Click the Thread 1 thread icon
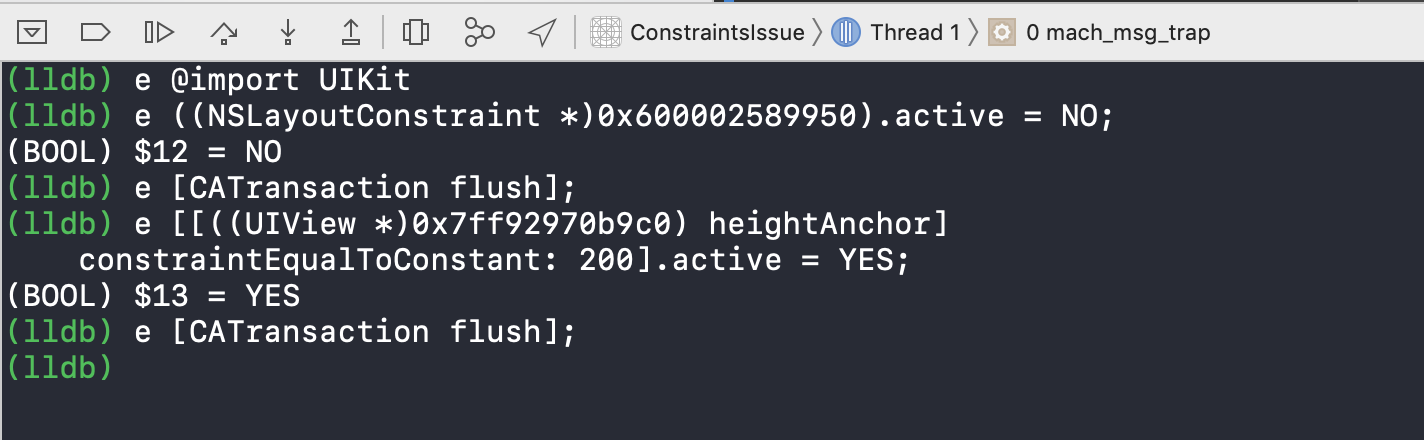This screenshot has width=1424, height=440. pos(846,33)
